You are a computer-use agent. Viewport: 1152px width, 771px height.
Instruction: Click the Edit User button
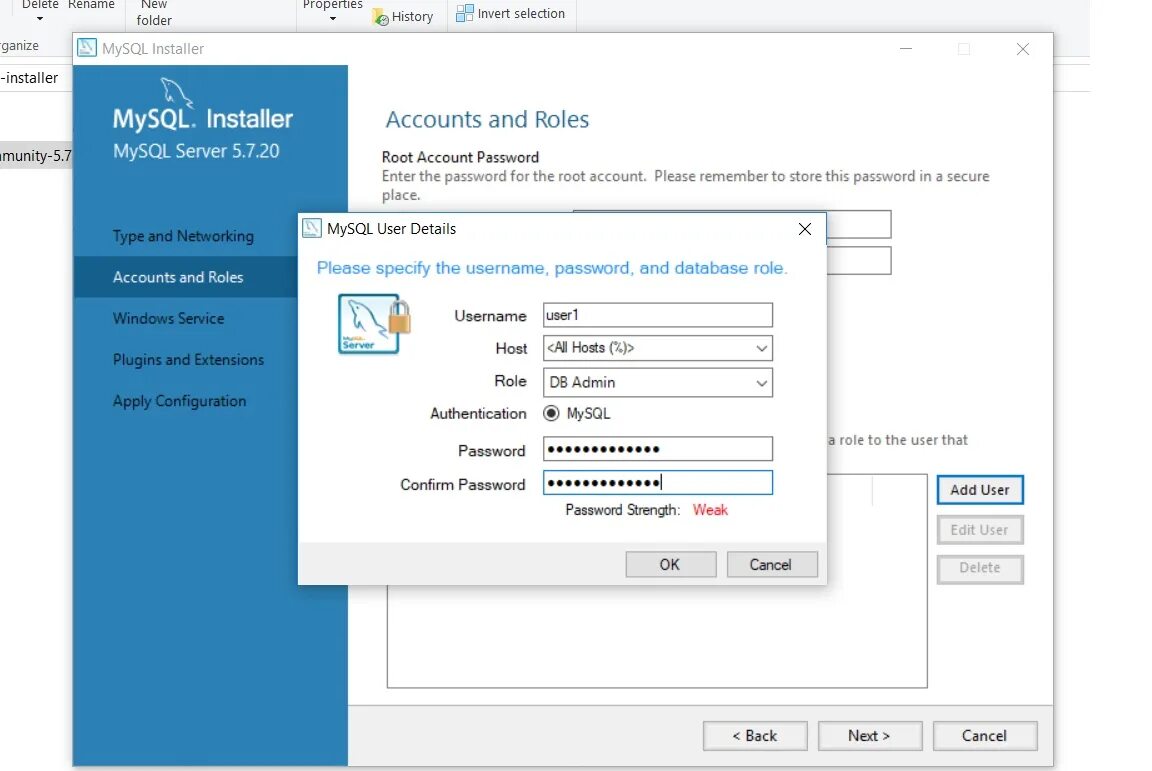[x=980, y=529]
